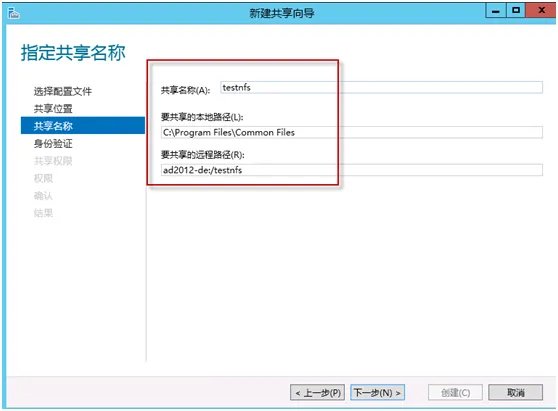Switch to the 身份验证 step
The image size is (558, 411).
53,143
